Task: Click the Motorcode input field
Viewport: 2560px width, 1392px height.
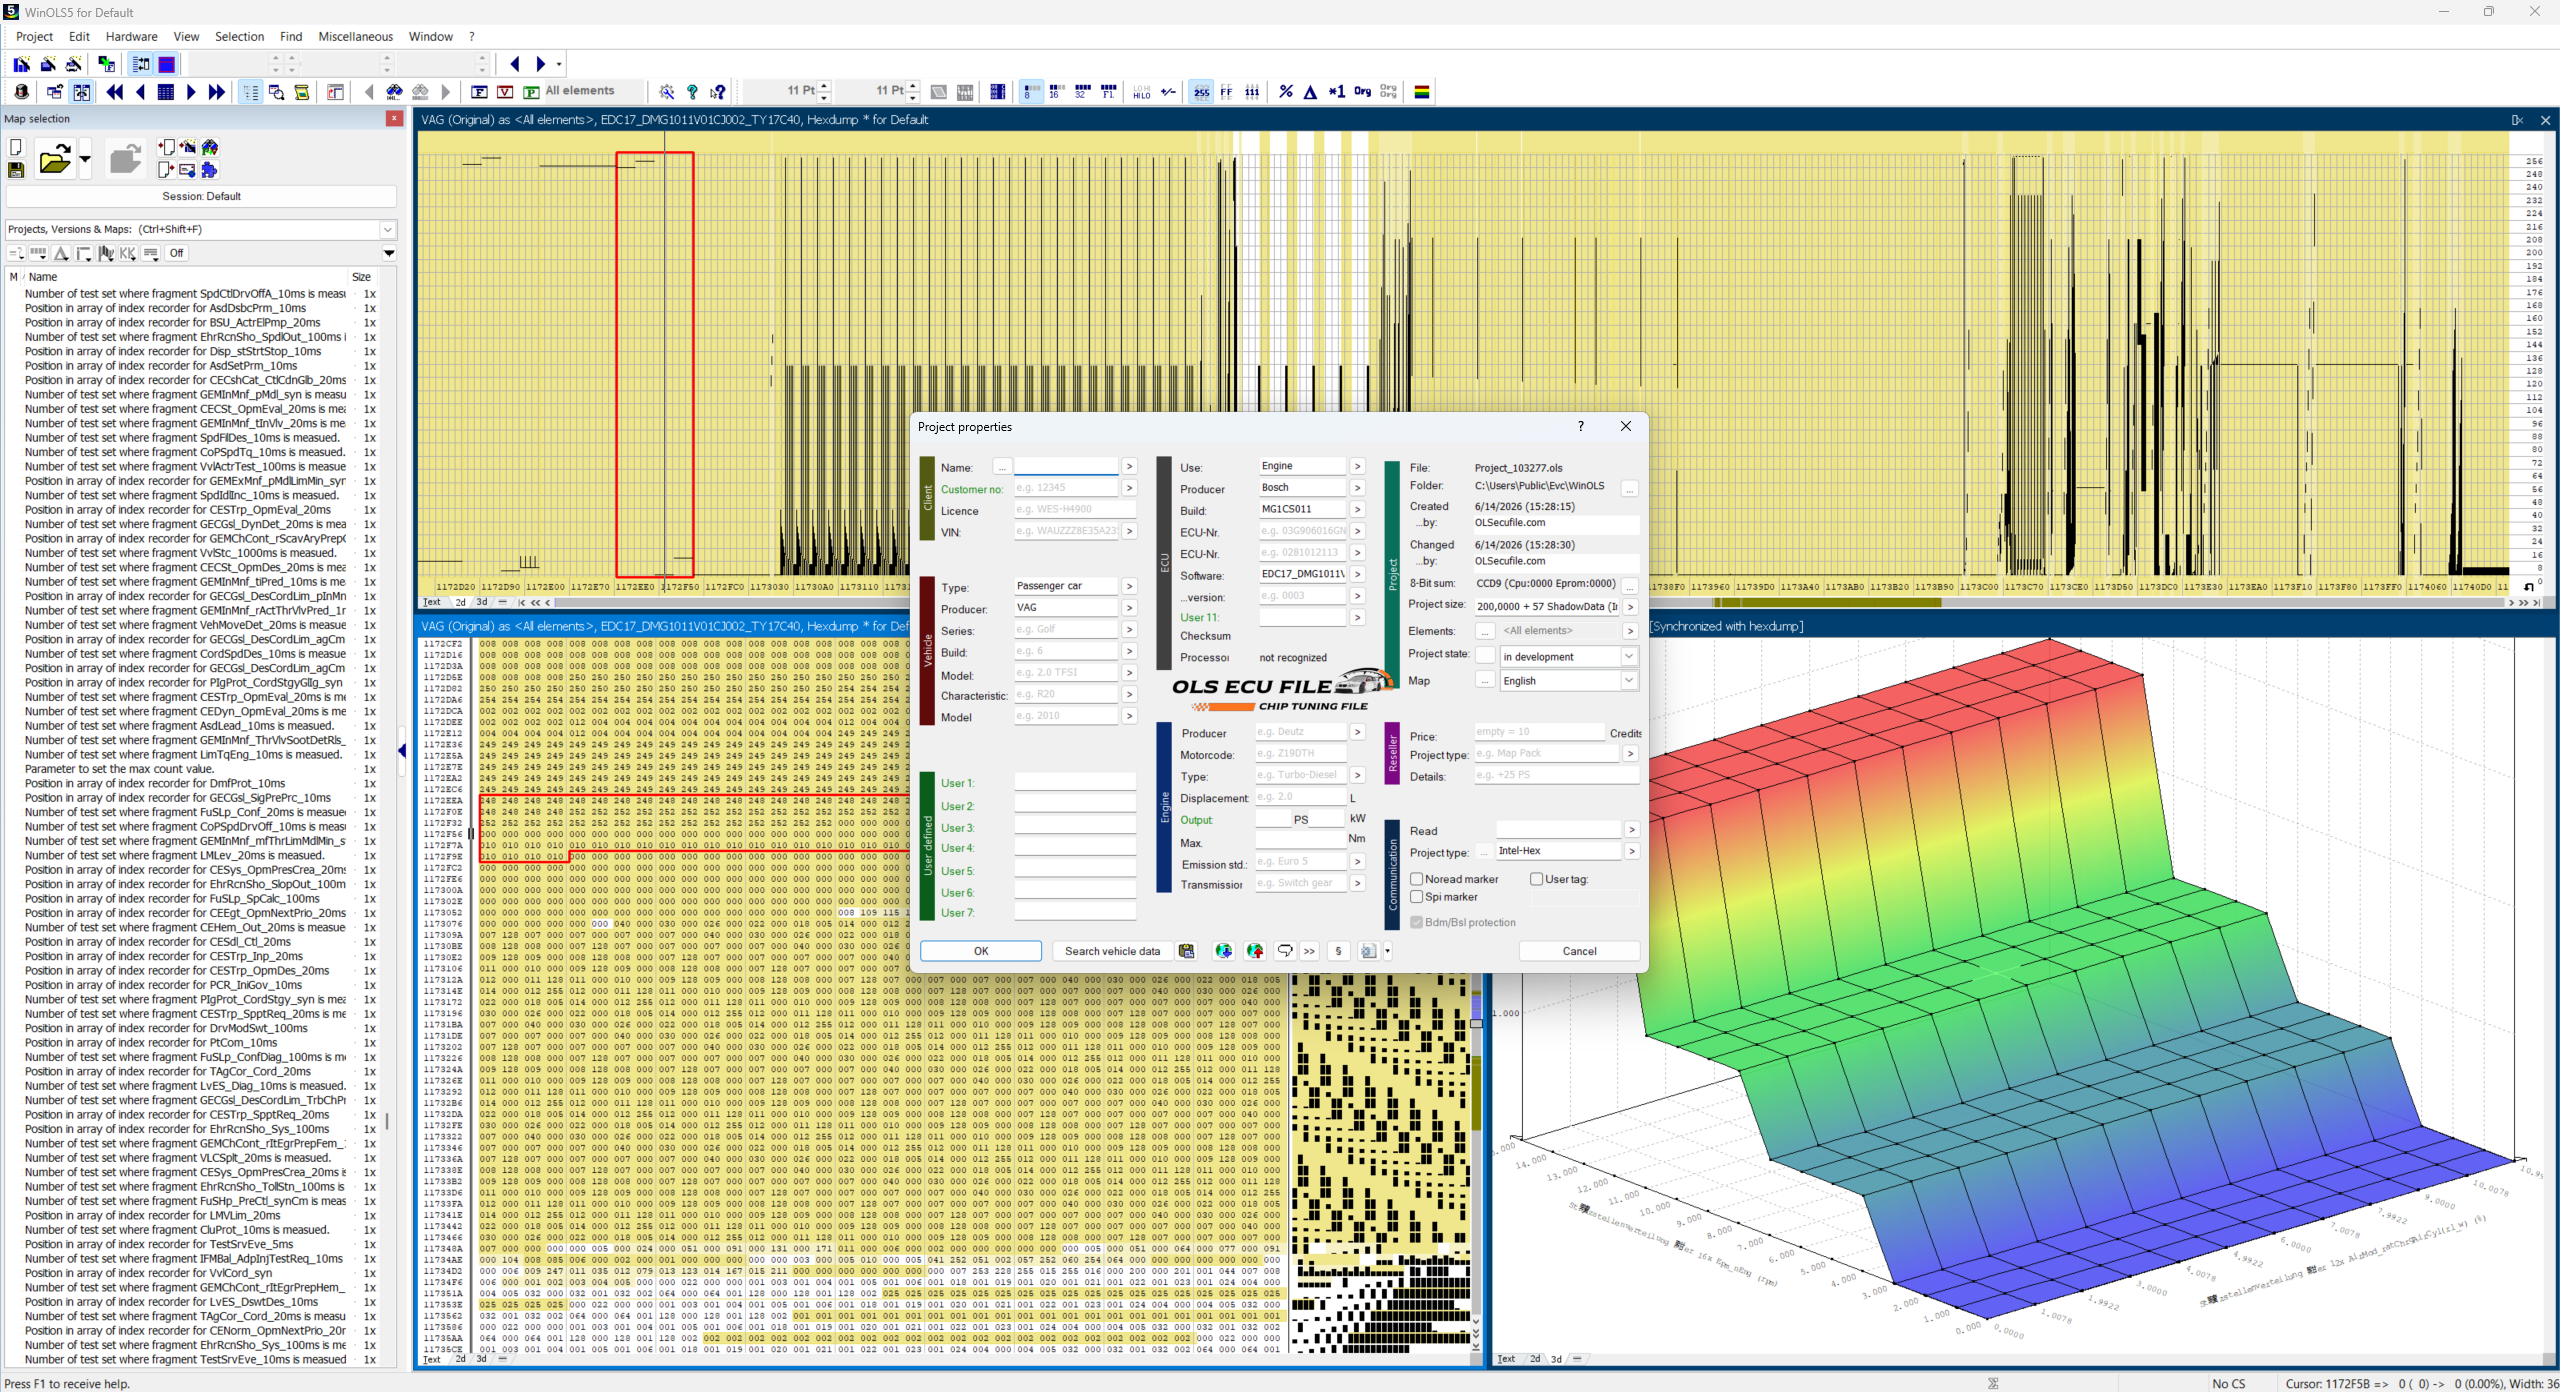Action: pos(1300,754)
